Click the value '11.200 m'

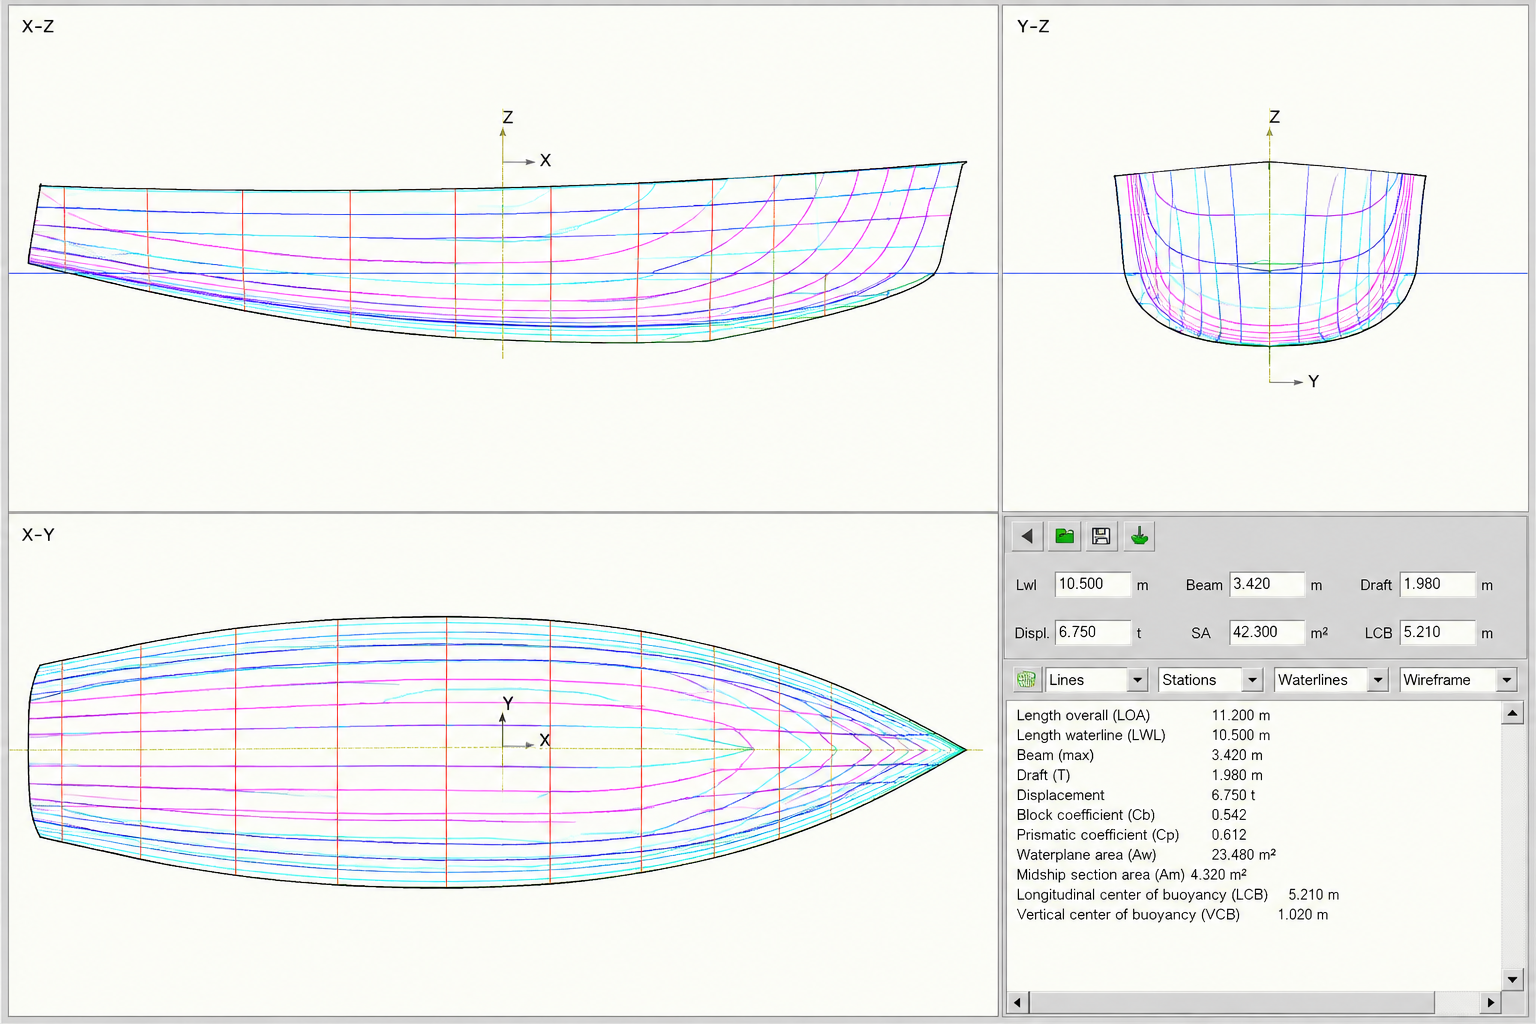click(x=1241, y=715)
